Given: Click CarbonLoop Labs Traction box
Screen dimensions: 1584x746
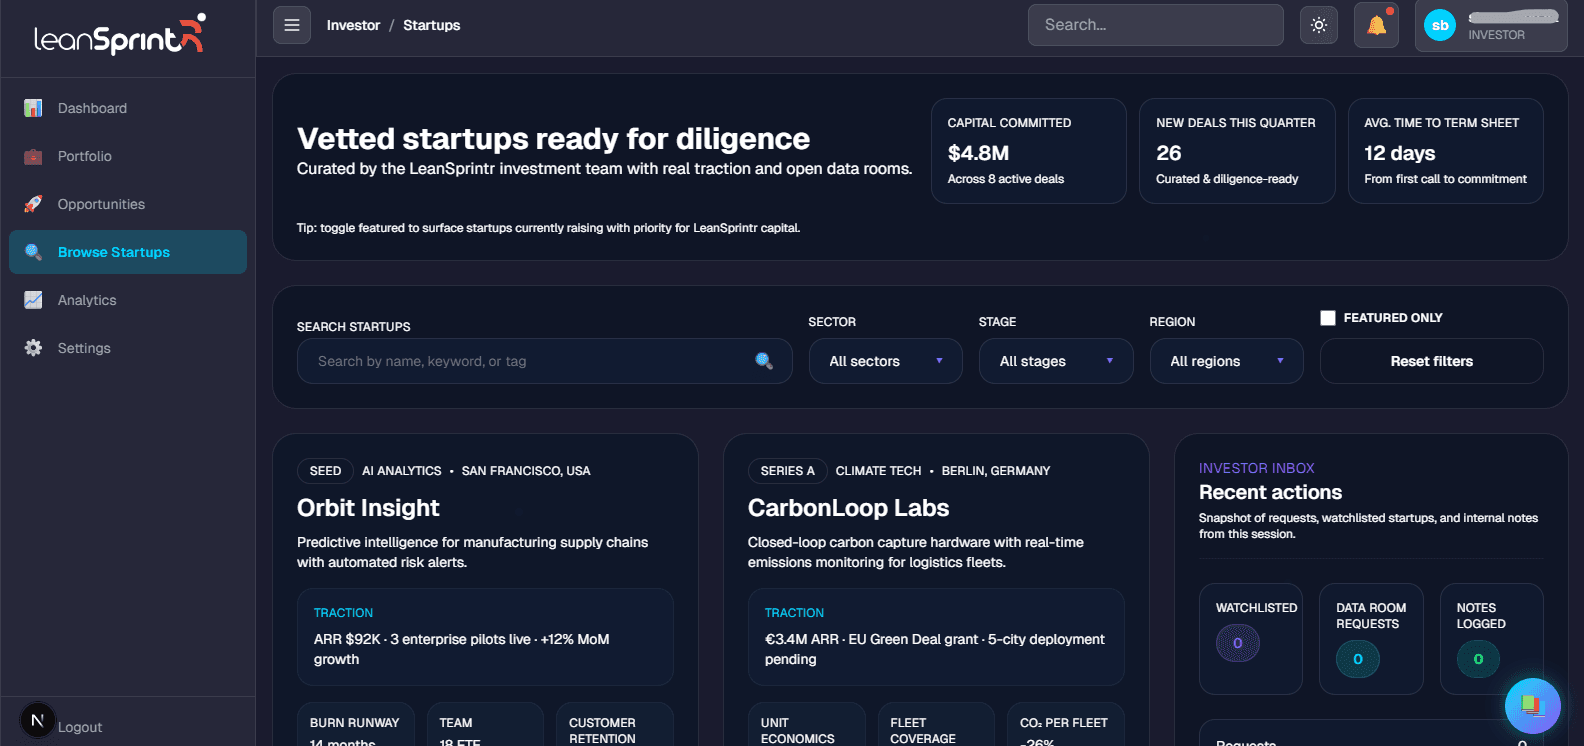Looking at the screenshot, I should [x=936, y=637].
